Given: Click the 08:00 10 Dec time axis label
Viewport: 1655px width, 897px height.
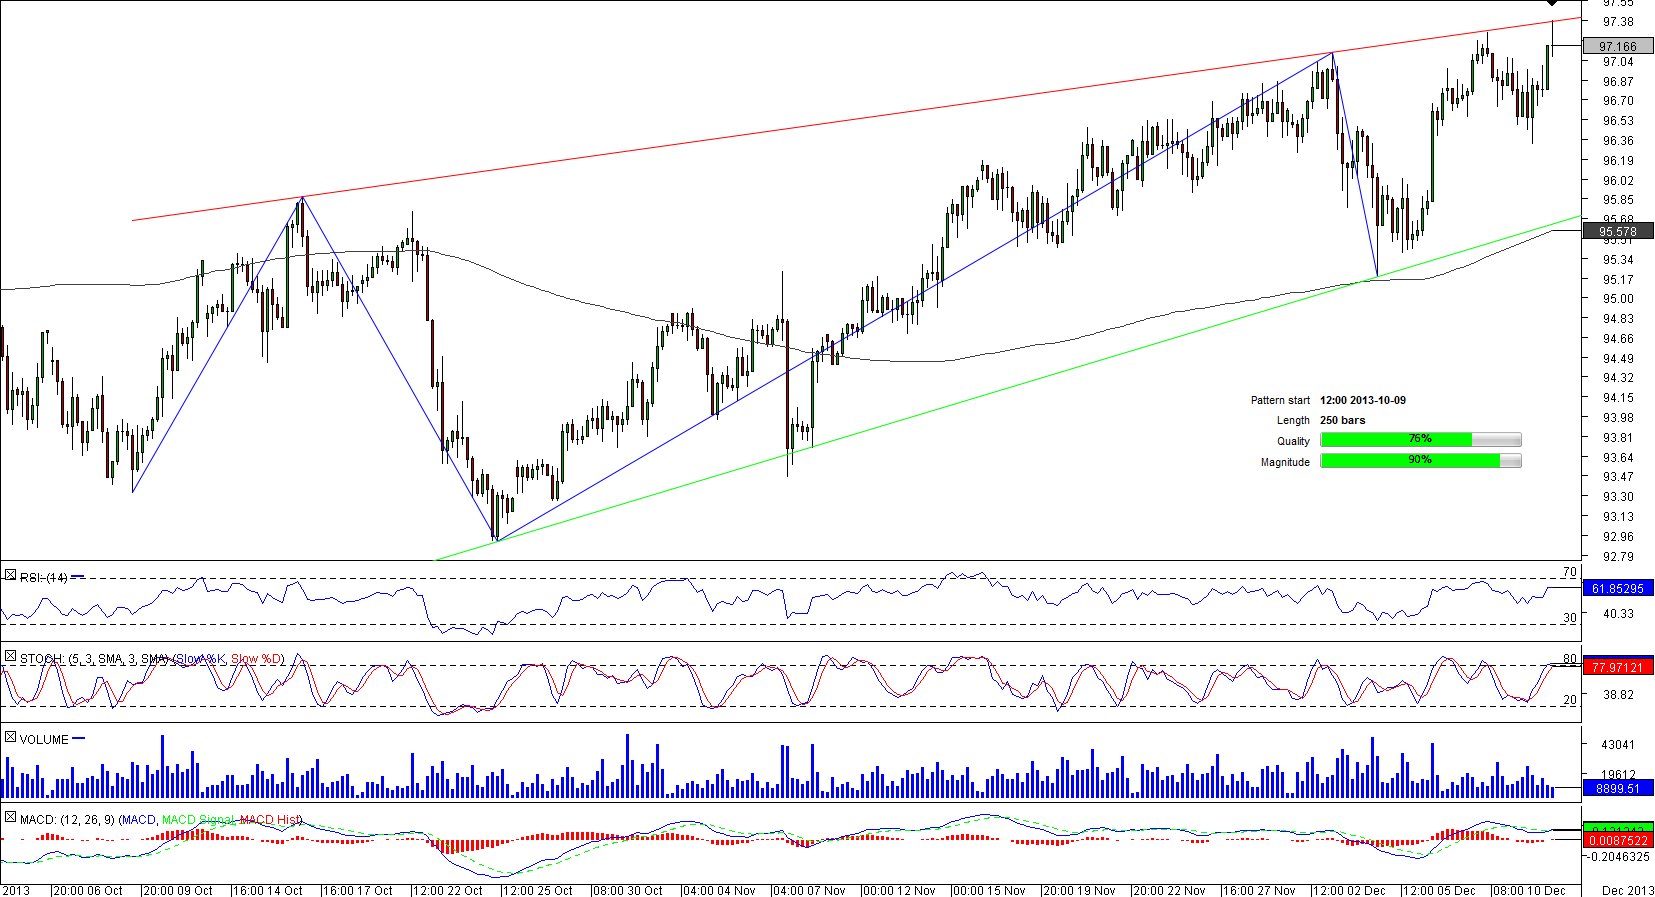Looking at the screenshot, I should pyautogui.click(x=1529, y=890).
